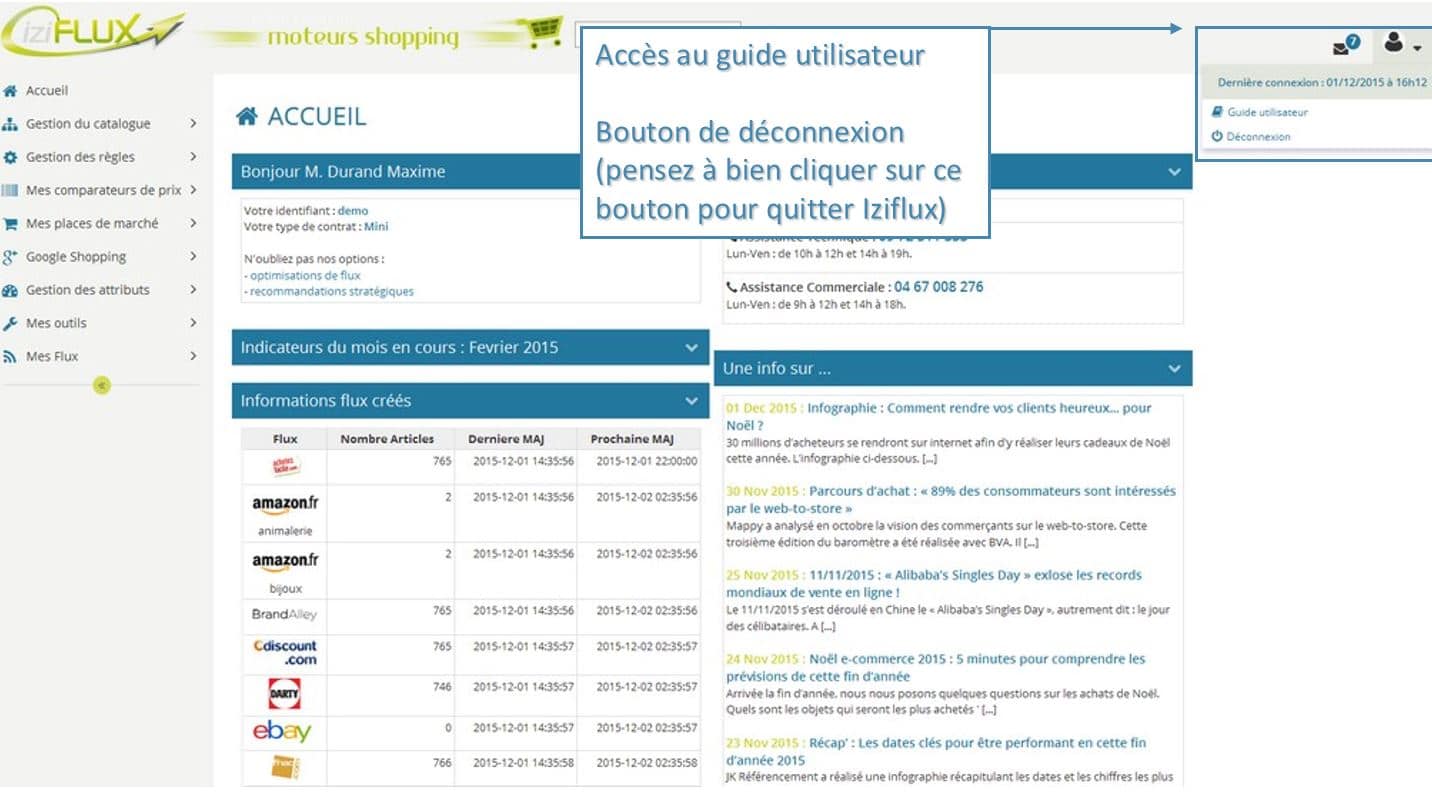Screen dimensions: 1432x792
Task: Open article Alibaba's Singles Day news
Action: [x=934, y=583]
